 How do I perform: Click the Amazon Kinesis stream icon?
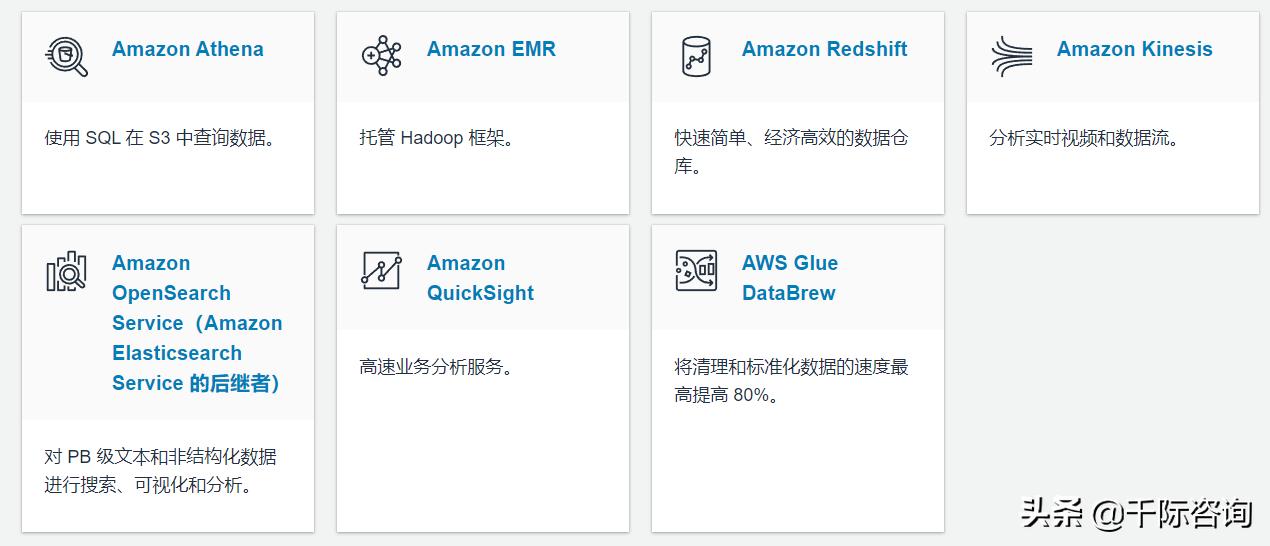[1011, 55]
